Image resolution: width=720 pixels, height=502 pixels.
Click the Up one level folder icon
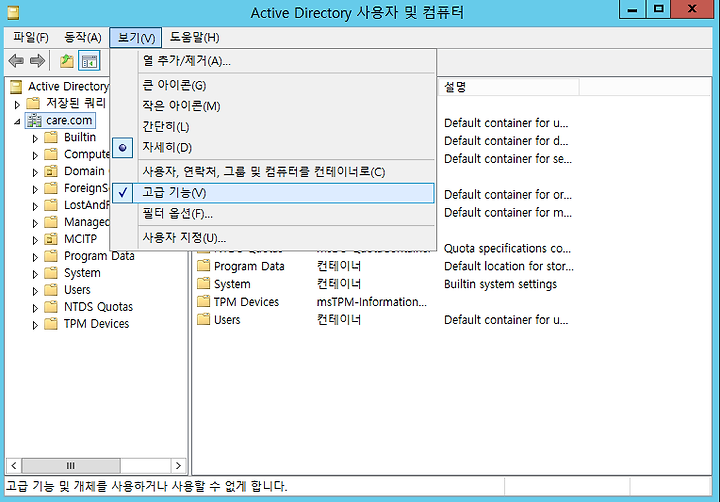[x=67, y=61]
